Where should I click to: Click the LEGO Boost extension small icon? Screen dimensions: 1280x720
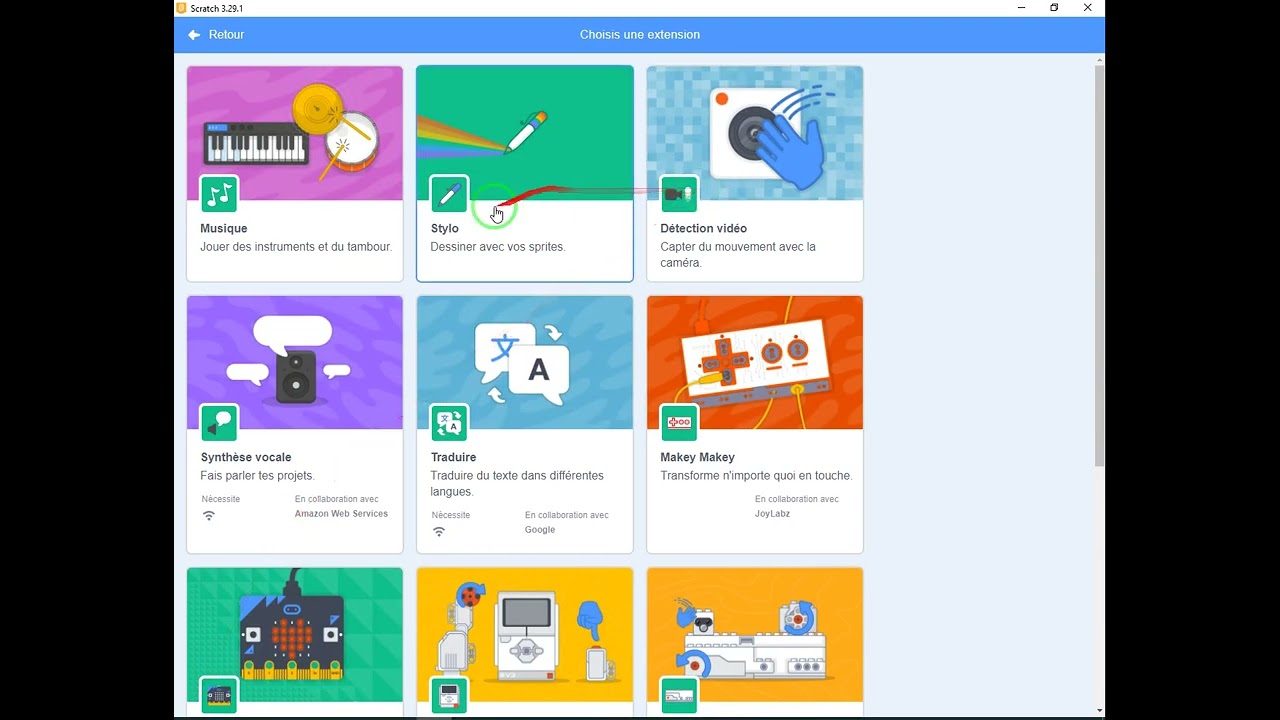pos(679,694)
